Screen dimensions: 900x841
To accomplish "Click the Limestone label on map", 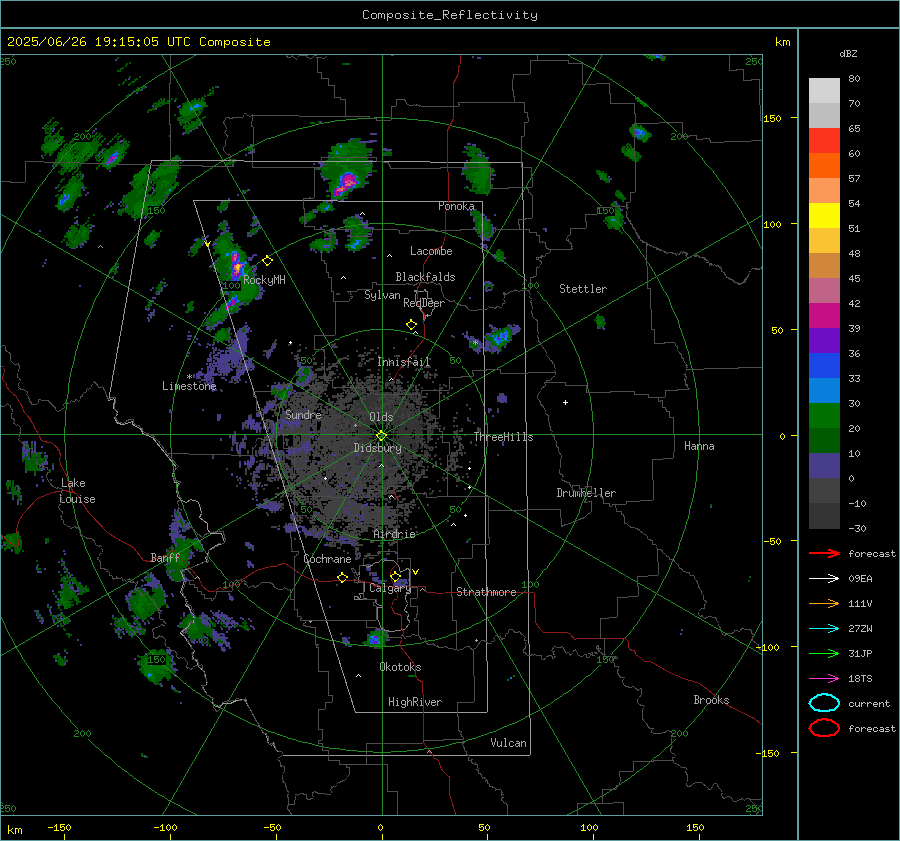I will click(x=189, y=386).
